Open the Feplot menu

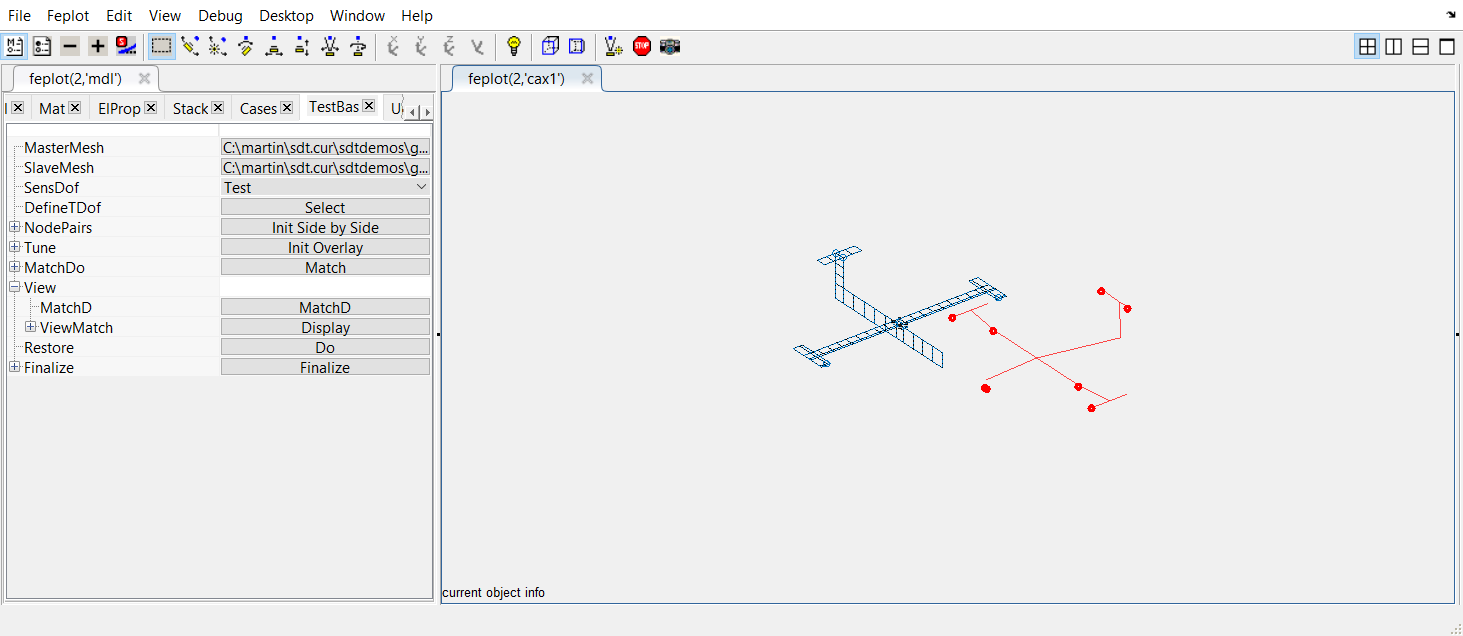click(68, 15)
